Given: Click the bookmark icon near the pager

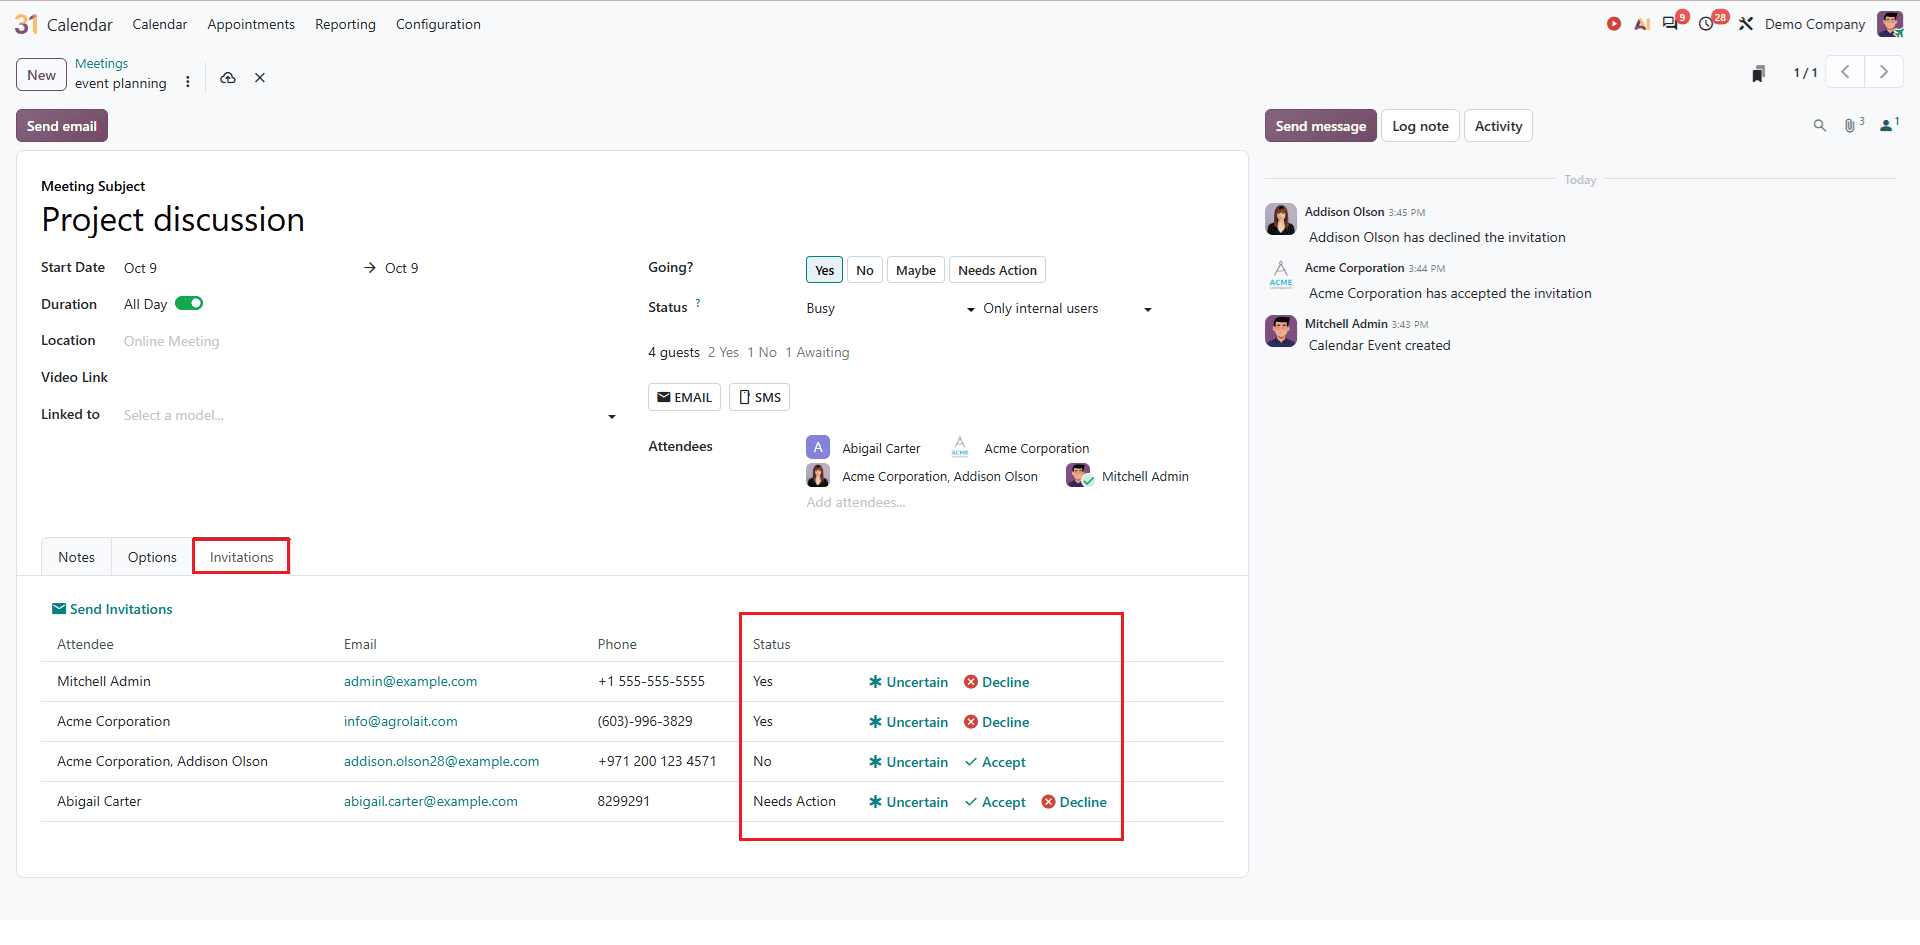Looking at the screenshot, I should pos(1758,74).
